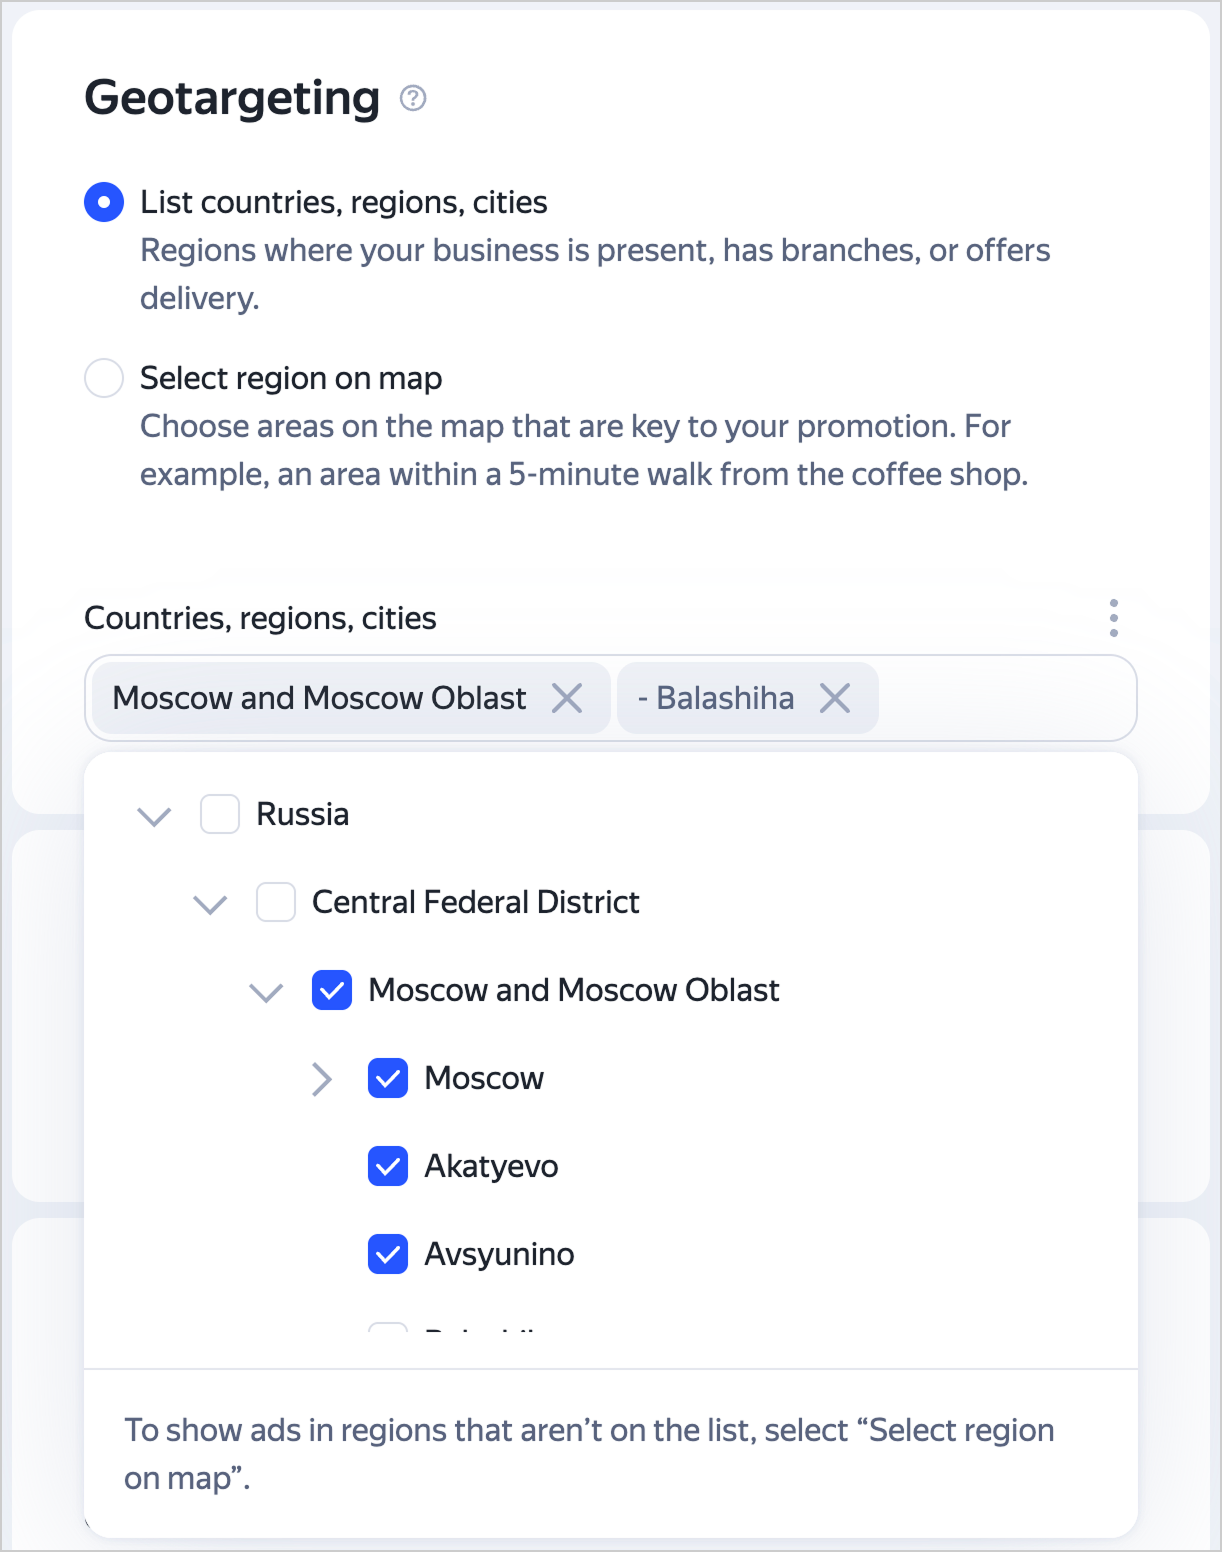
Task: Remove the excluded Balashiha tag
Action: [x=835, y=698]
